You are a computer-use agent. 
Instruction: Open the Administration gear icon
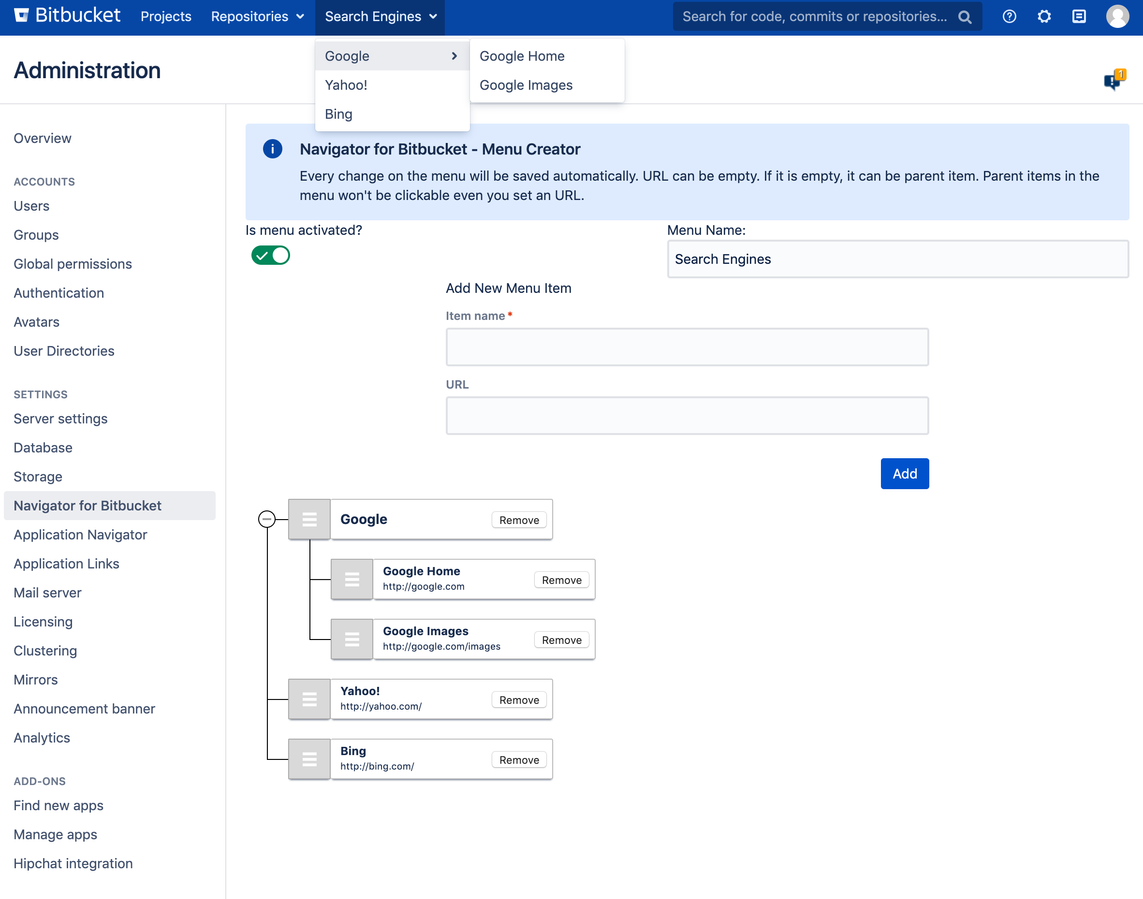click(x=1044, y=16)
